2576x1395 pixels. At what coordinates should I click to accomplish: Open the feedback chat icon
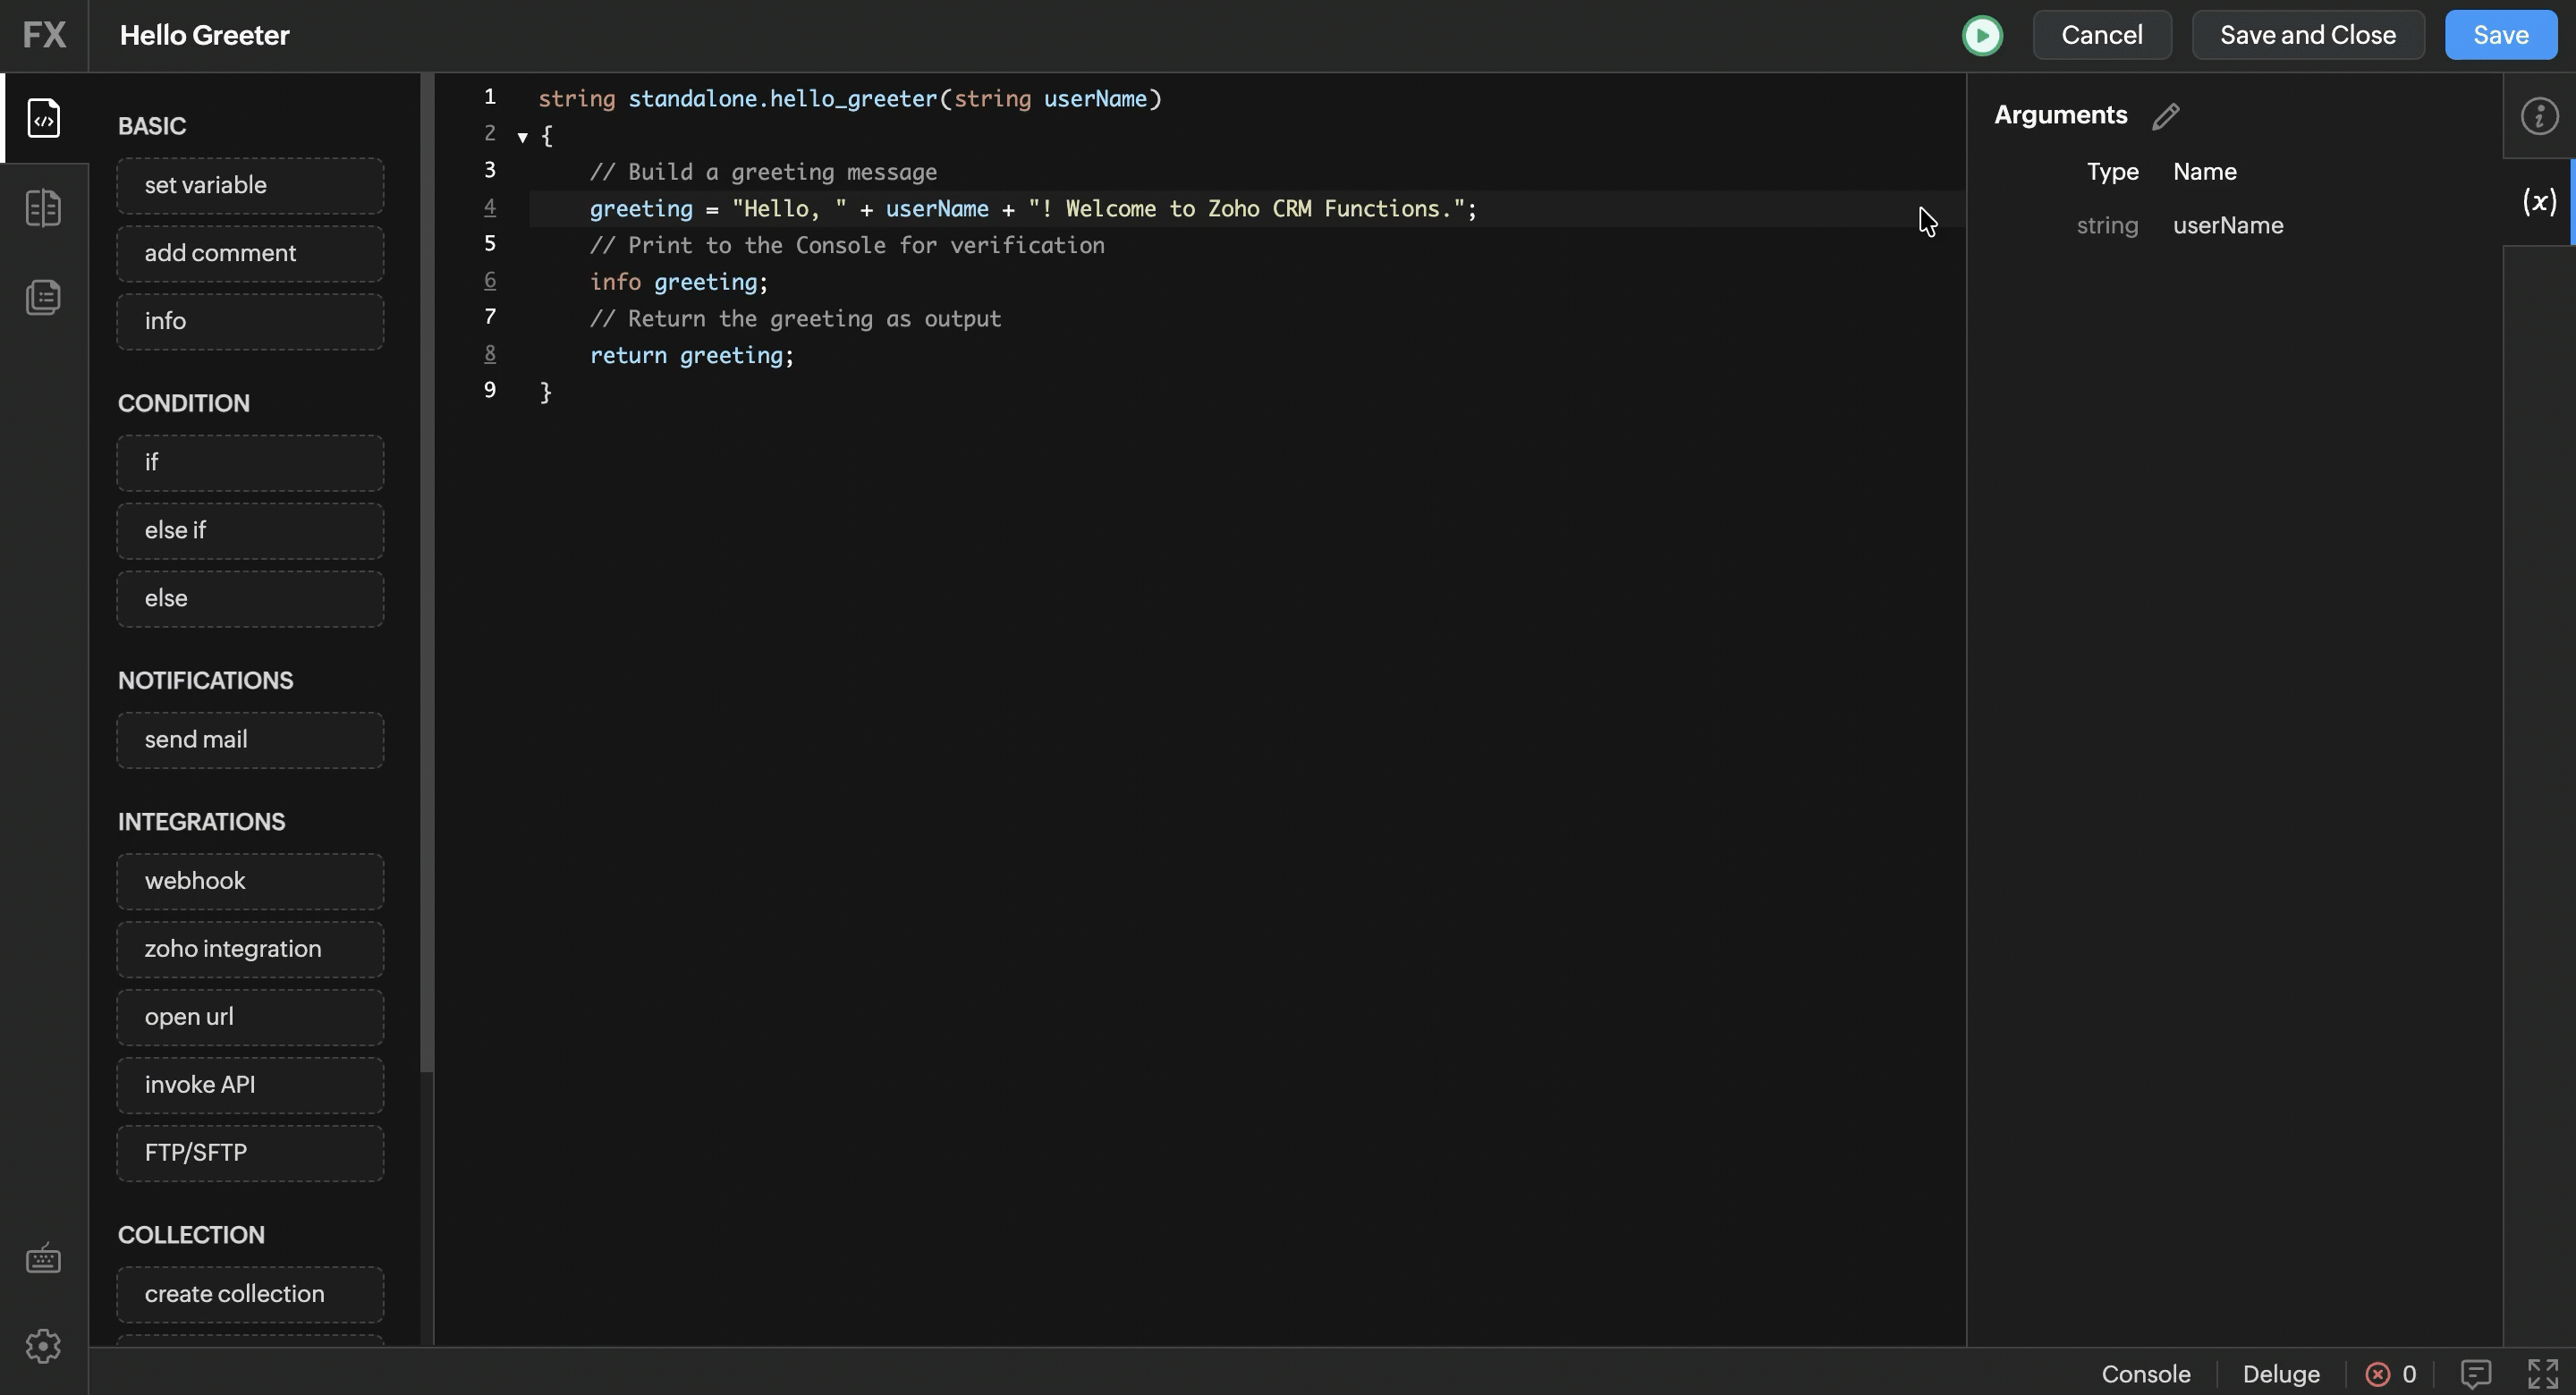click(x=2475, y=1374)
